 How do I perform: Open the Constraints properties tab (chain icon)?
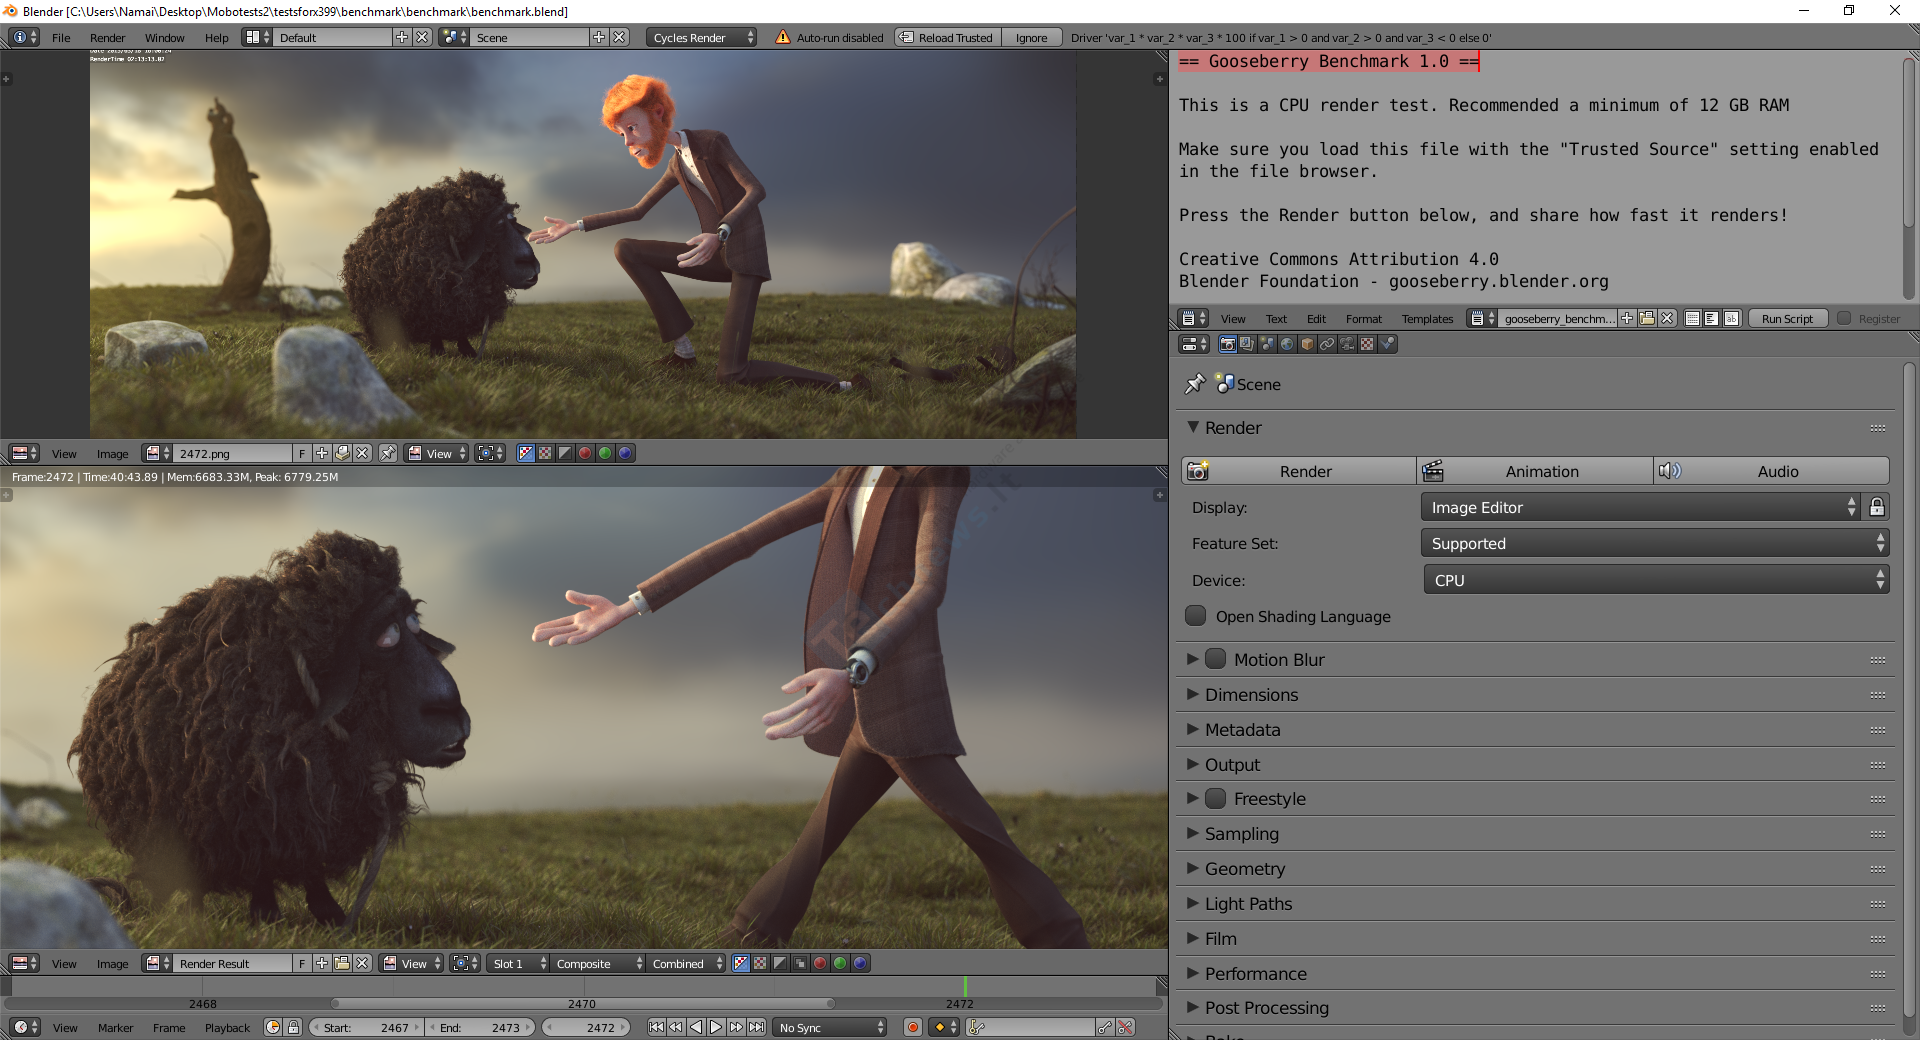(x=1327, y=344)
